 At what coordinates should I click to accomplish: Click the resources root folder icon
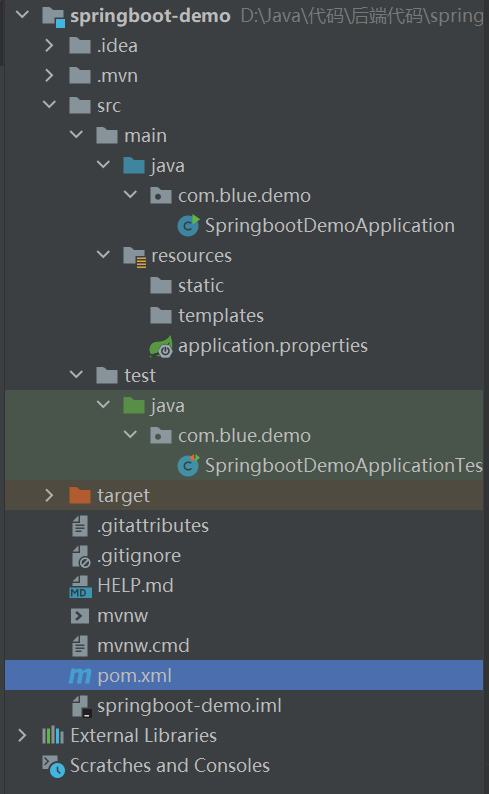(x=135, y=256)
